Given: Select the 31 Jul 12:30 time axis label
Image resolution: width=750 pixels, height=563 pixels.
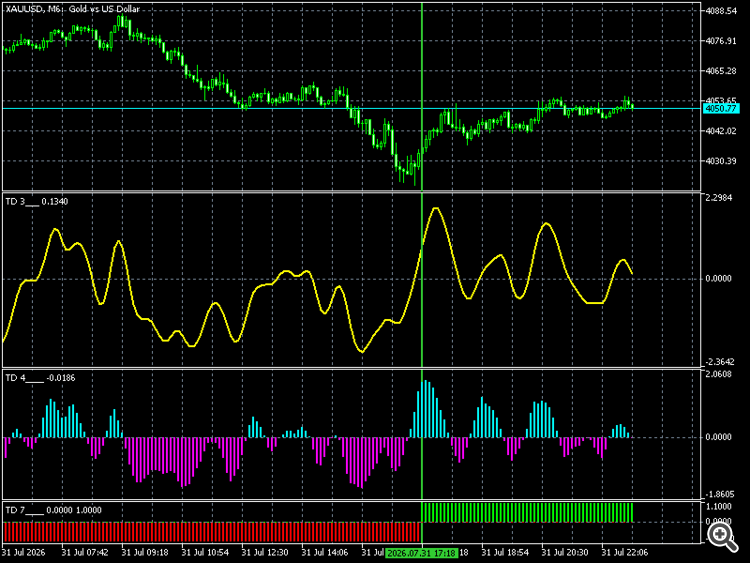Looking at the screenshot, I should point(265,552).
